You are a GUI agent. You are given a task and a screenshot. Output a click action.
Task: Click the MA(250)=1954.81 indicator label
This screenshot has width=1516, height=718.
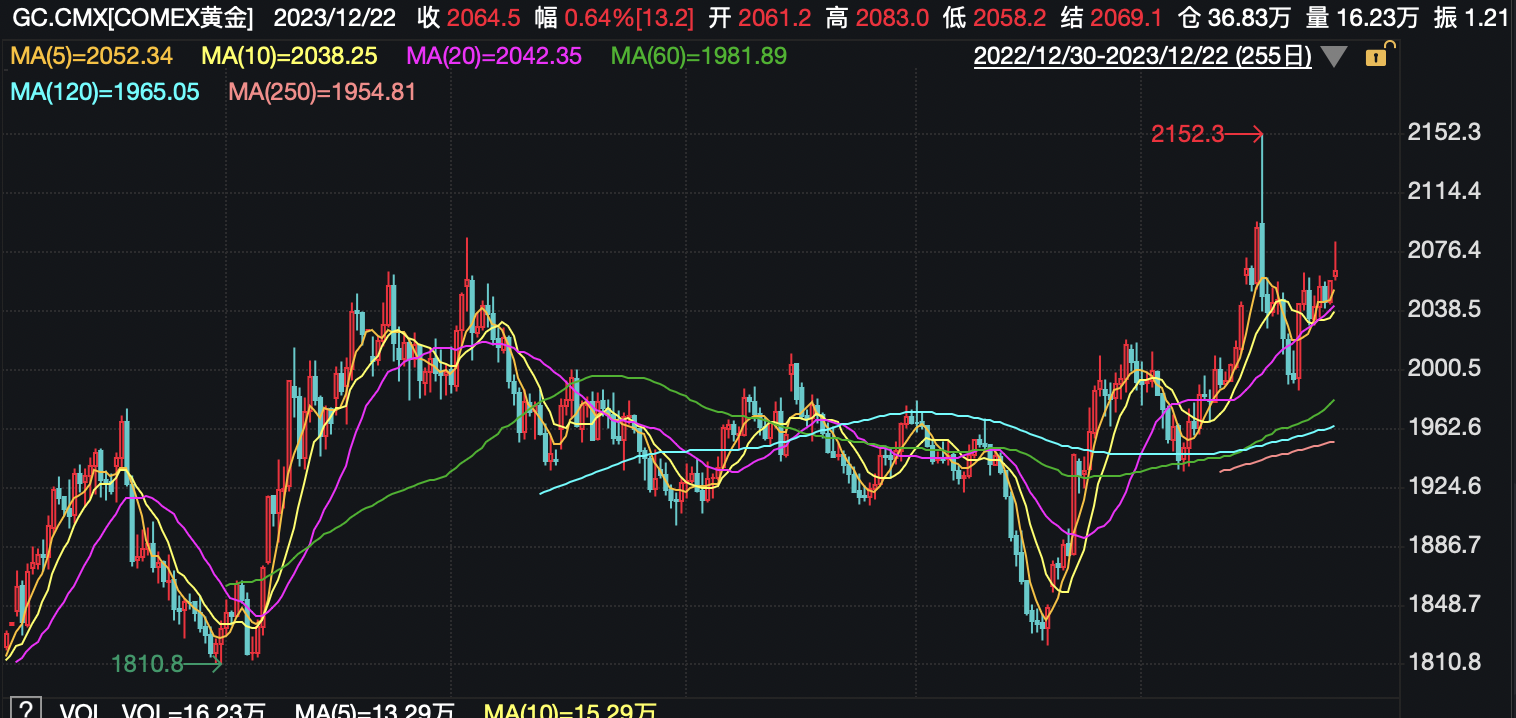click(322, 92)
